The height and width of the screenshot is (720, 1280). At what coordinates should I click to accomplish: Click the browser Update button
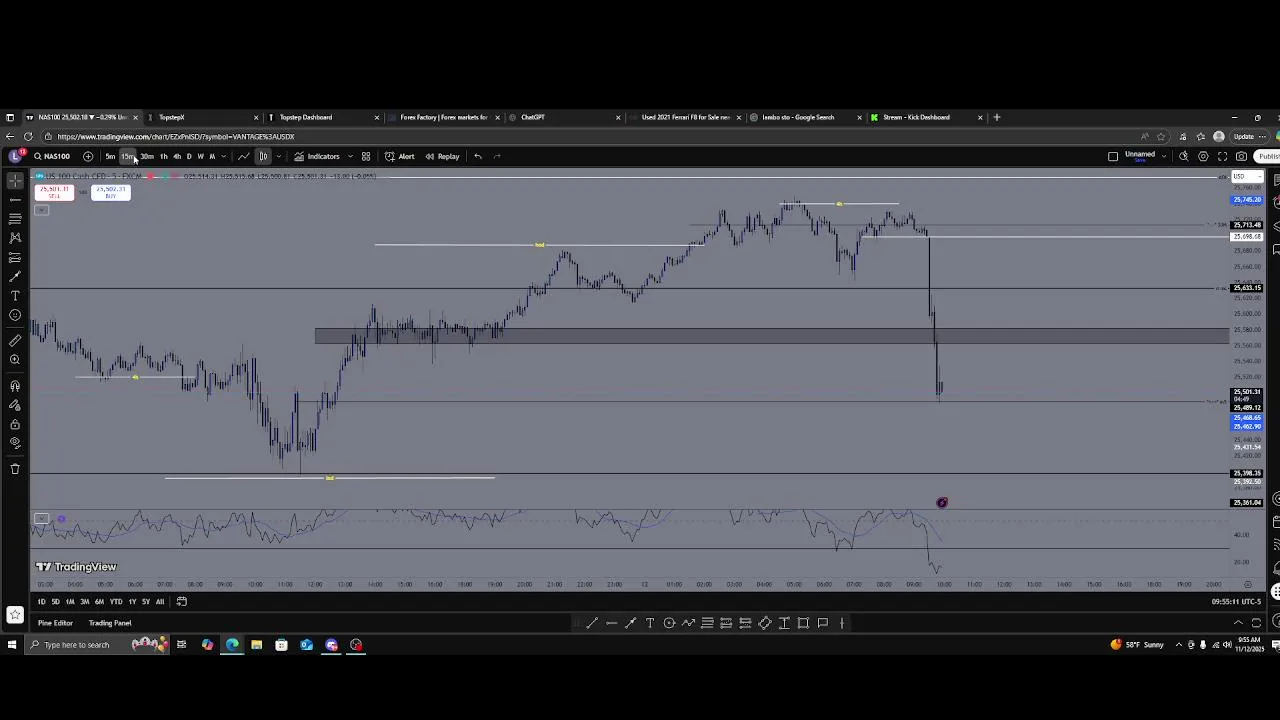pos(1247,137)
